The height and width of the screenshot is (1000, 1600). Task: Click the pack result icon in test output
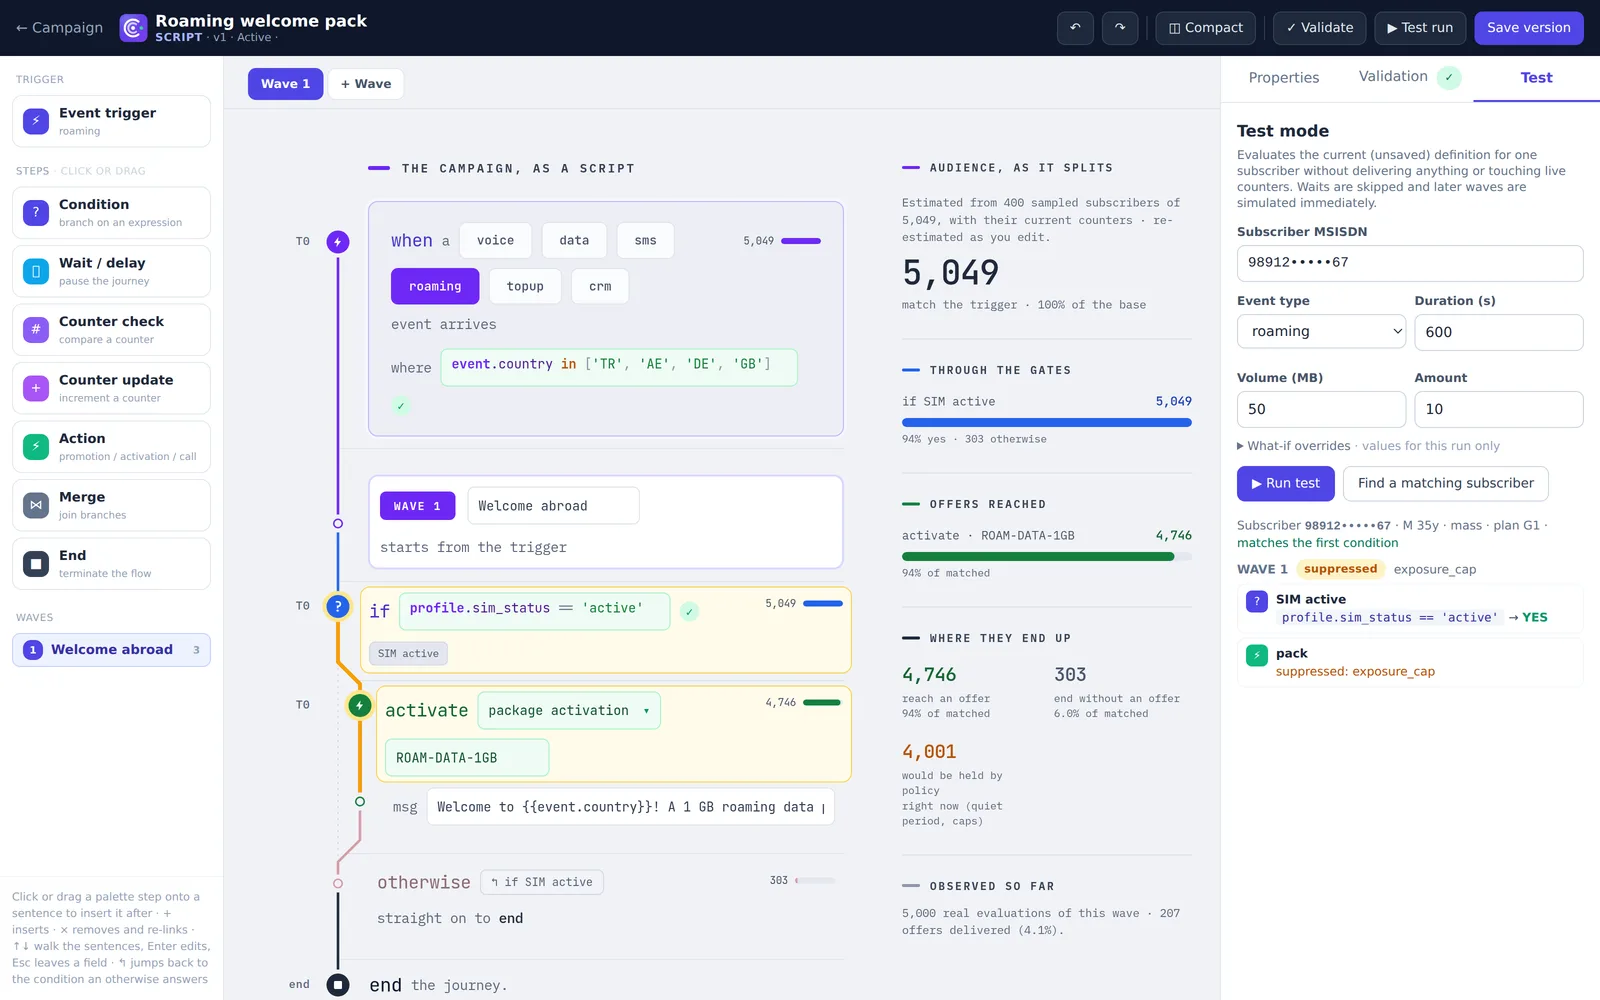1257,655
